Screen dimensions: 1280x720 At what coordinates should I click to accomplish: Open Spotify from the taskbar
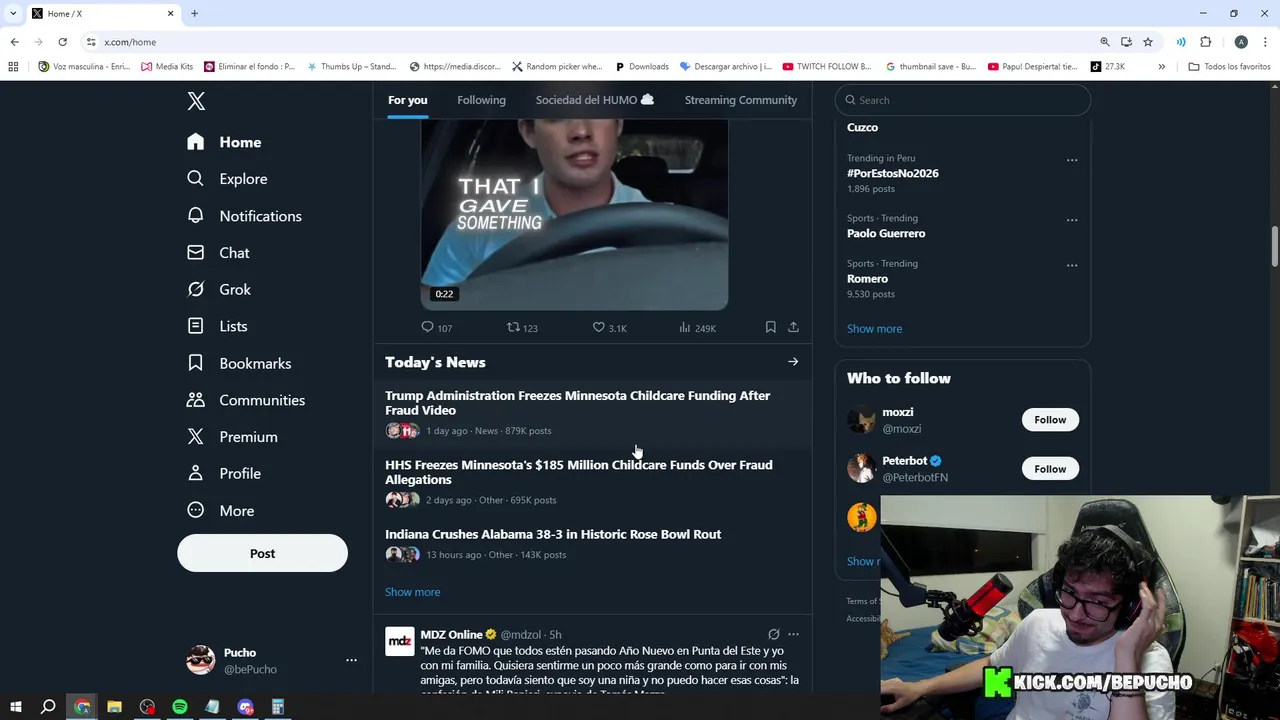pos(180,707)
